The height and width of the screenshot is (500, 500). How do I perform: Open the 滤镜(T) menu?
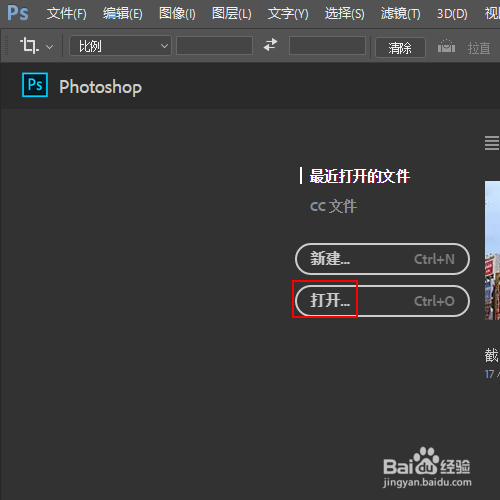[x=400, y=14]
